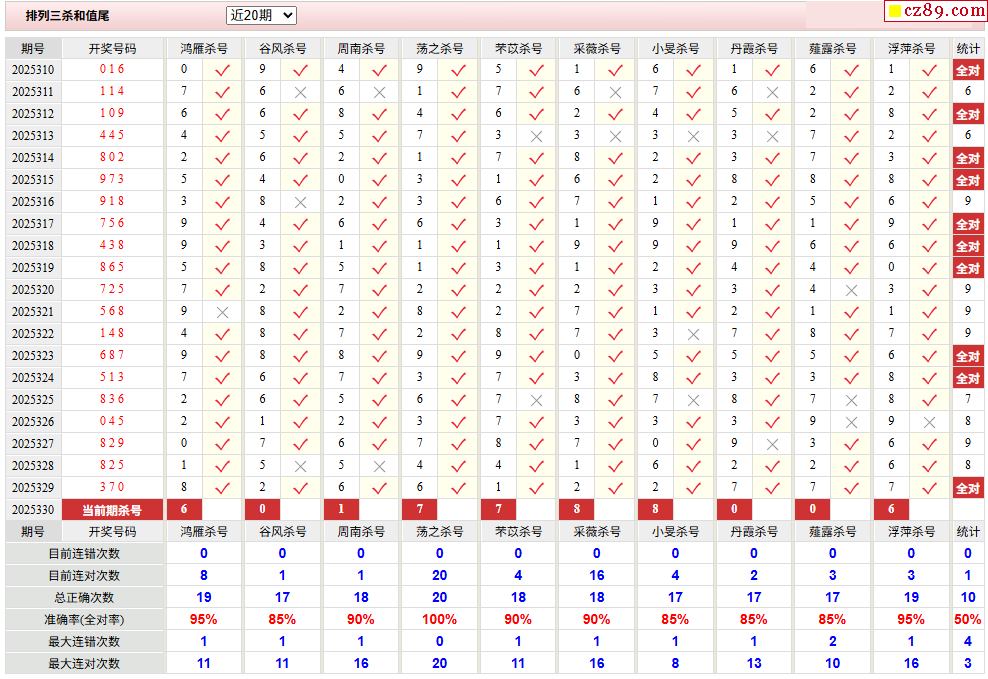The height and width of the screenshot is (679, 988).
Task: Click the gray cross in row 2025321 鸿雁杀号
Action: coord(222,312)
